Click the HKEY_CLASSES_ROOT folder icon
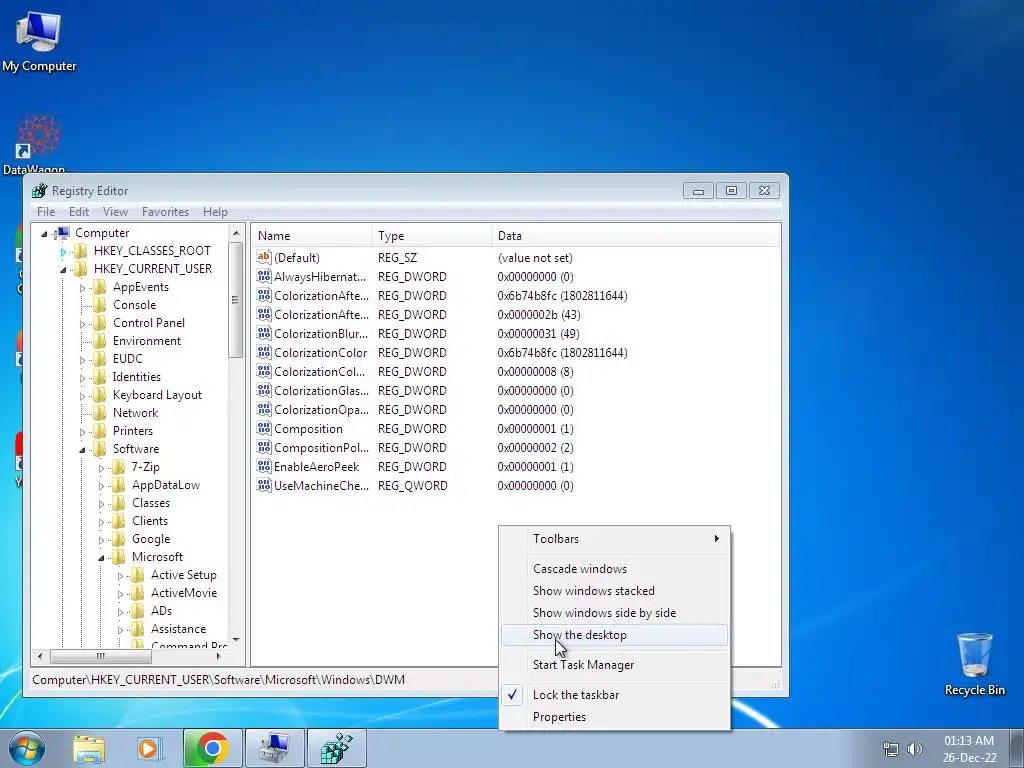1024x768 pixels. point(80,251)
